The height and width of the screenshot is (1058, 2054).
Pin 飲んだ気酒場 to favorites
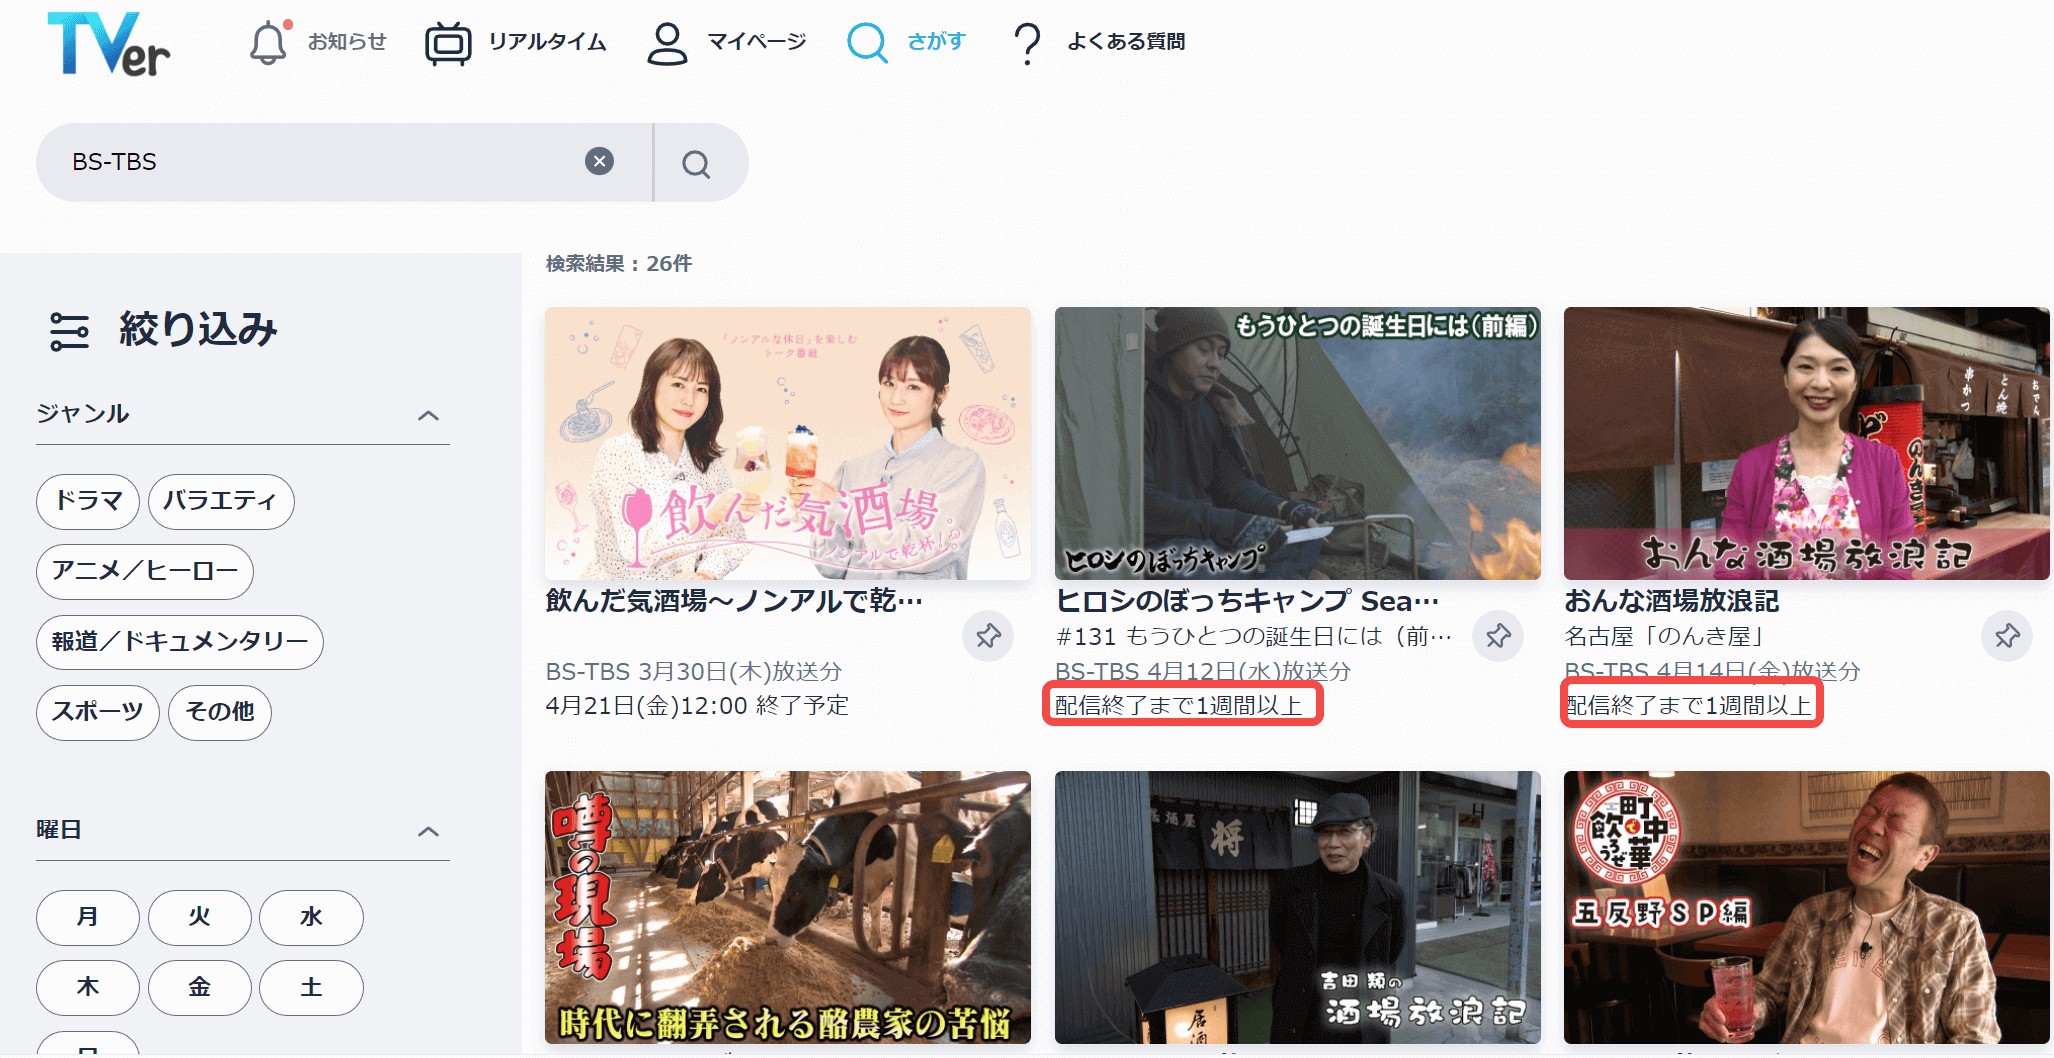[x=988, y=636]
